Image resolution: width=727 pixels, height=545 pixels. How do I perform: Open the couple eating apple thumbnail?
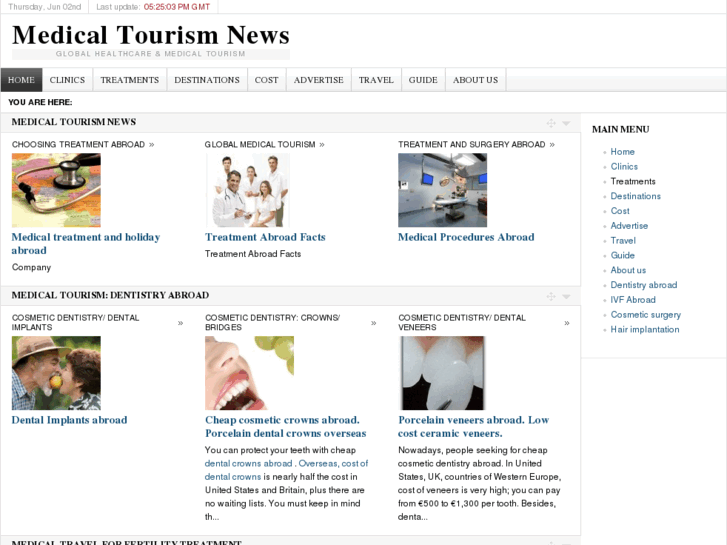point(56,373)
